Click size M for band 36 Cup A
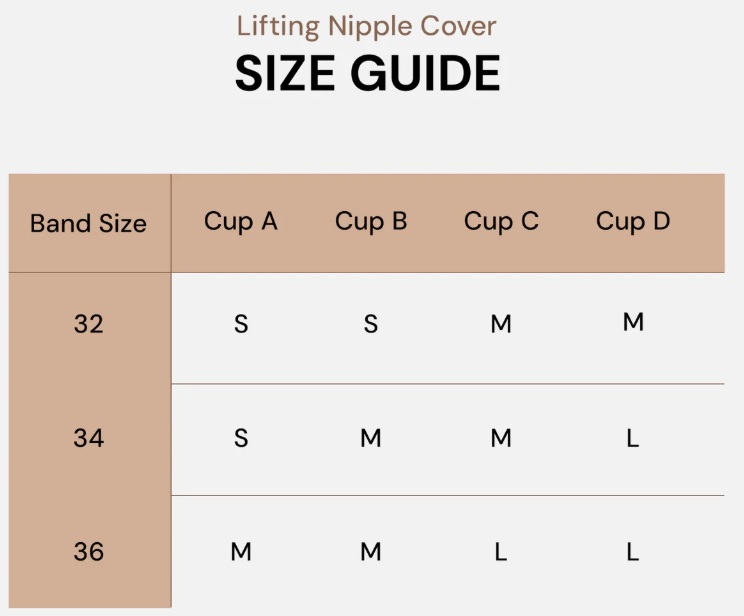This screenshot has height=616, width=744. click(241, 551)
